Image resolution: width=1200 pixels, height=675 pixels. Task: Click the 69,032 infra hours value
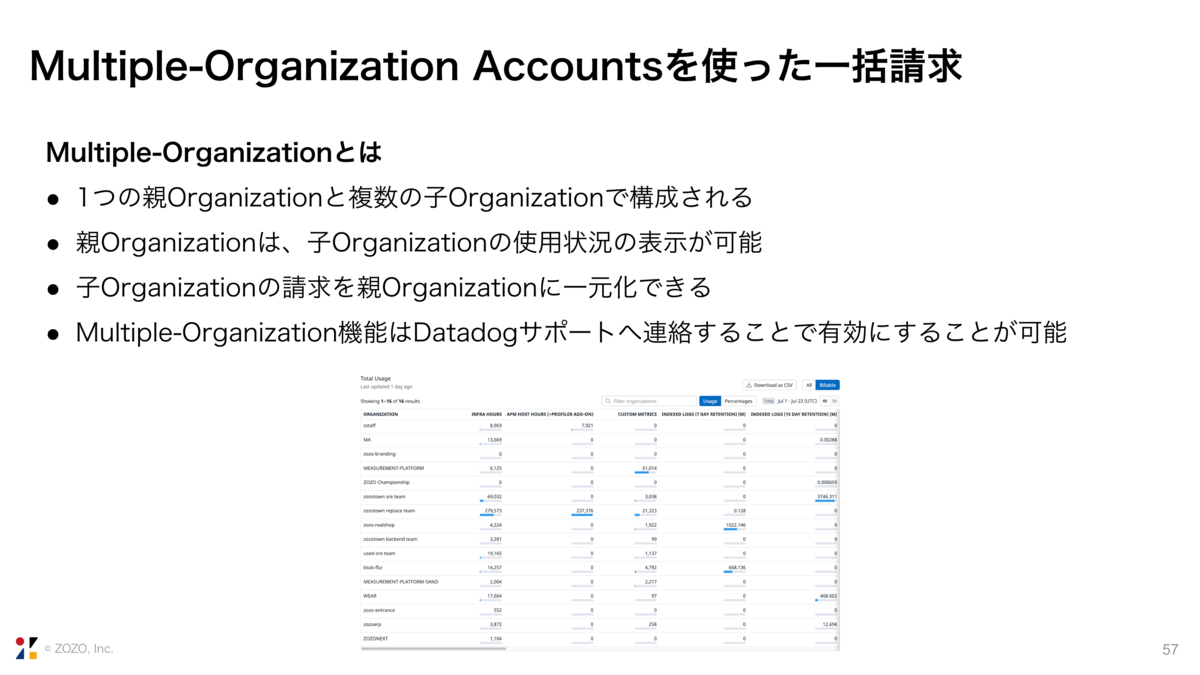click(x=494, y=496)
